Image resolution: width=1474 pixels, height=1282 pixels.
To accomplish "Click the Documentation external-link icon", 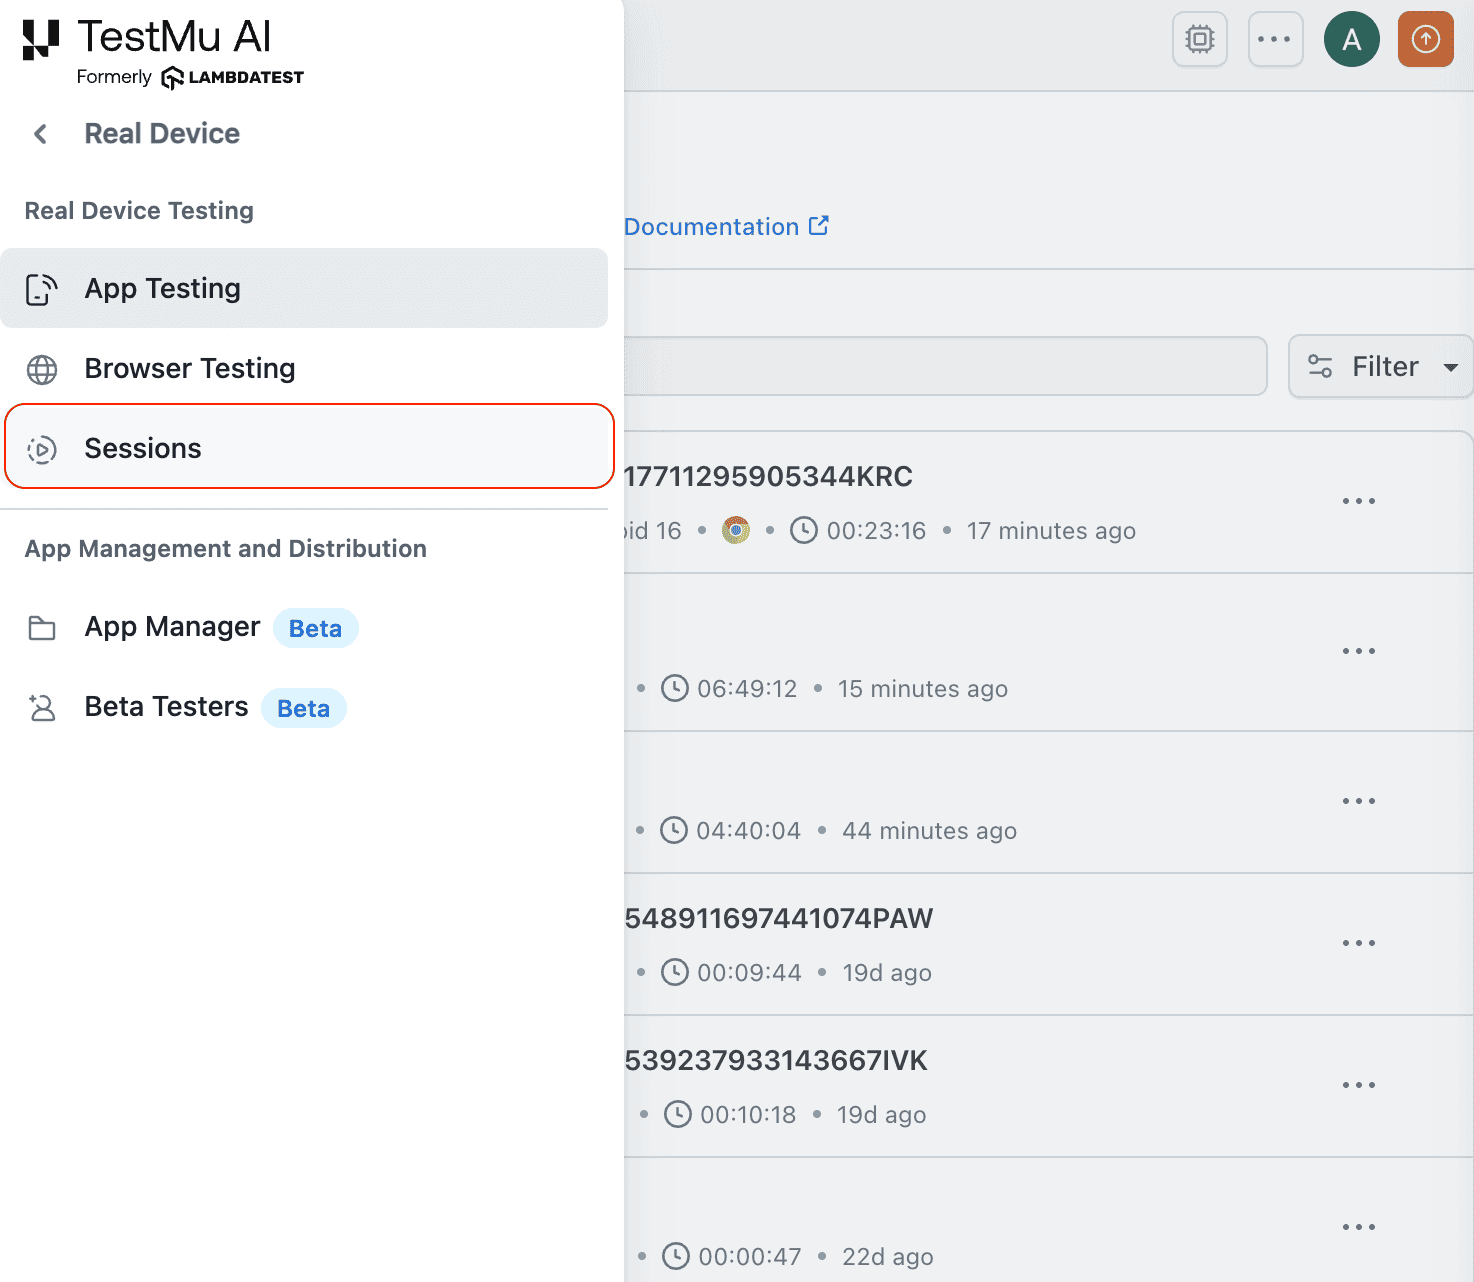I will tap(819, 226).
